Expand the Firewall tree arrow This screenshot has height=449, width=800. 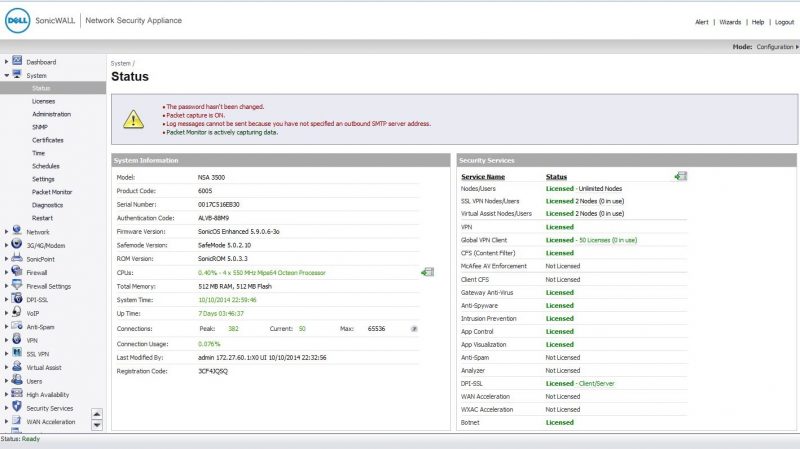[6, 272]
